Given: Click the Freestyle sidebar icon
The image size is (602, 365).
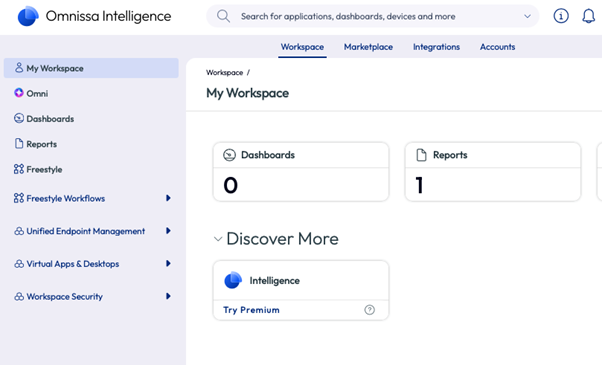Looking at the screenshot, I should point(19,169).
